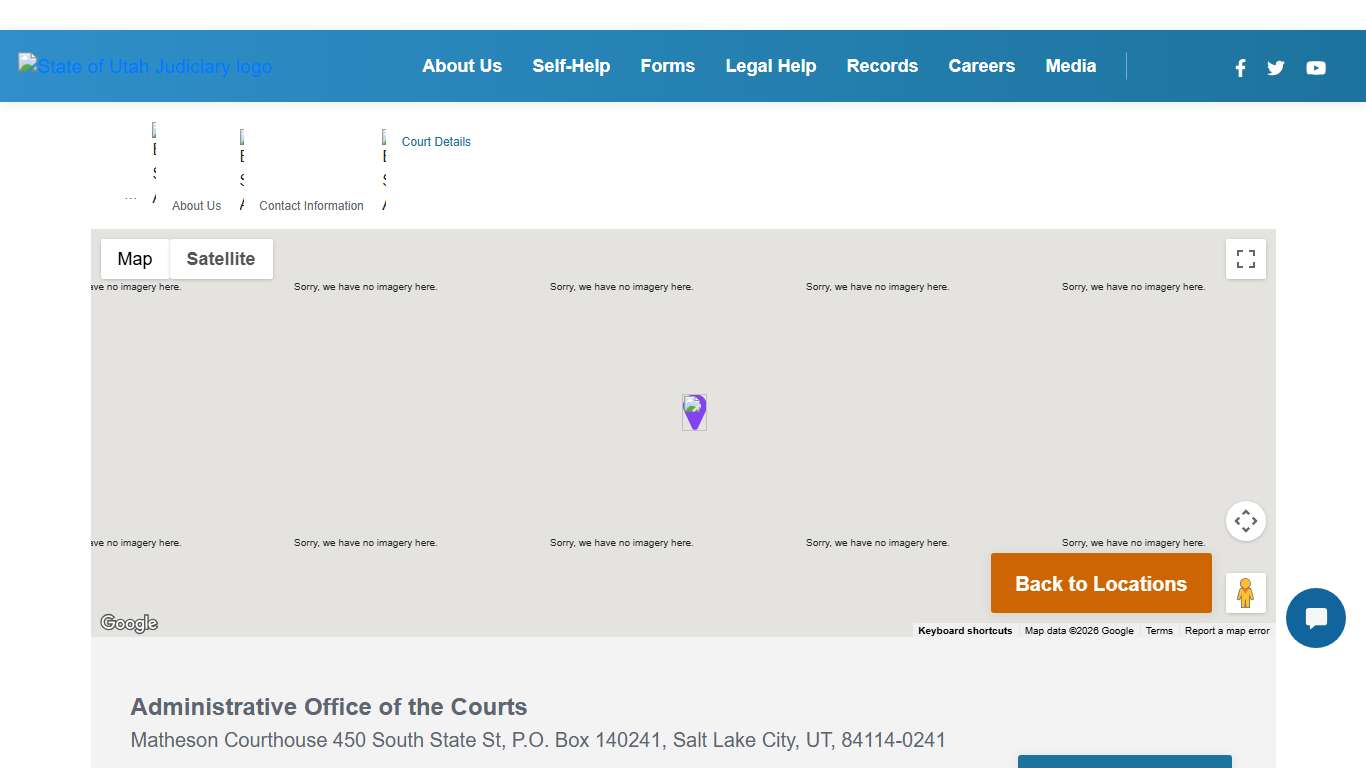1366x768 pixels.
Task: Open the Self-Help navigation menu
Action: coord(571,66)
